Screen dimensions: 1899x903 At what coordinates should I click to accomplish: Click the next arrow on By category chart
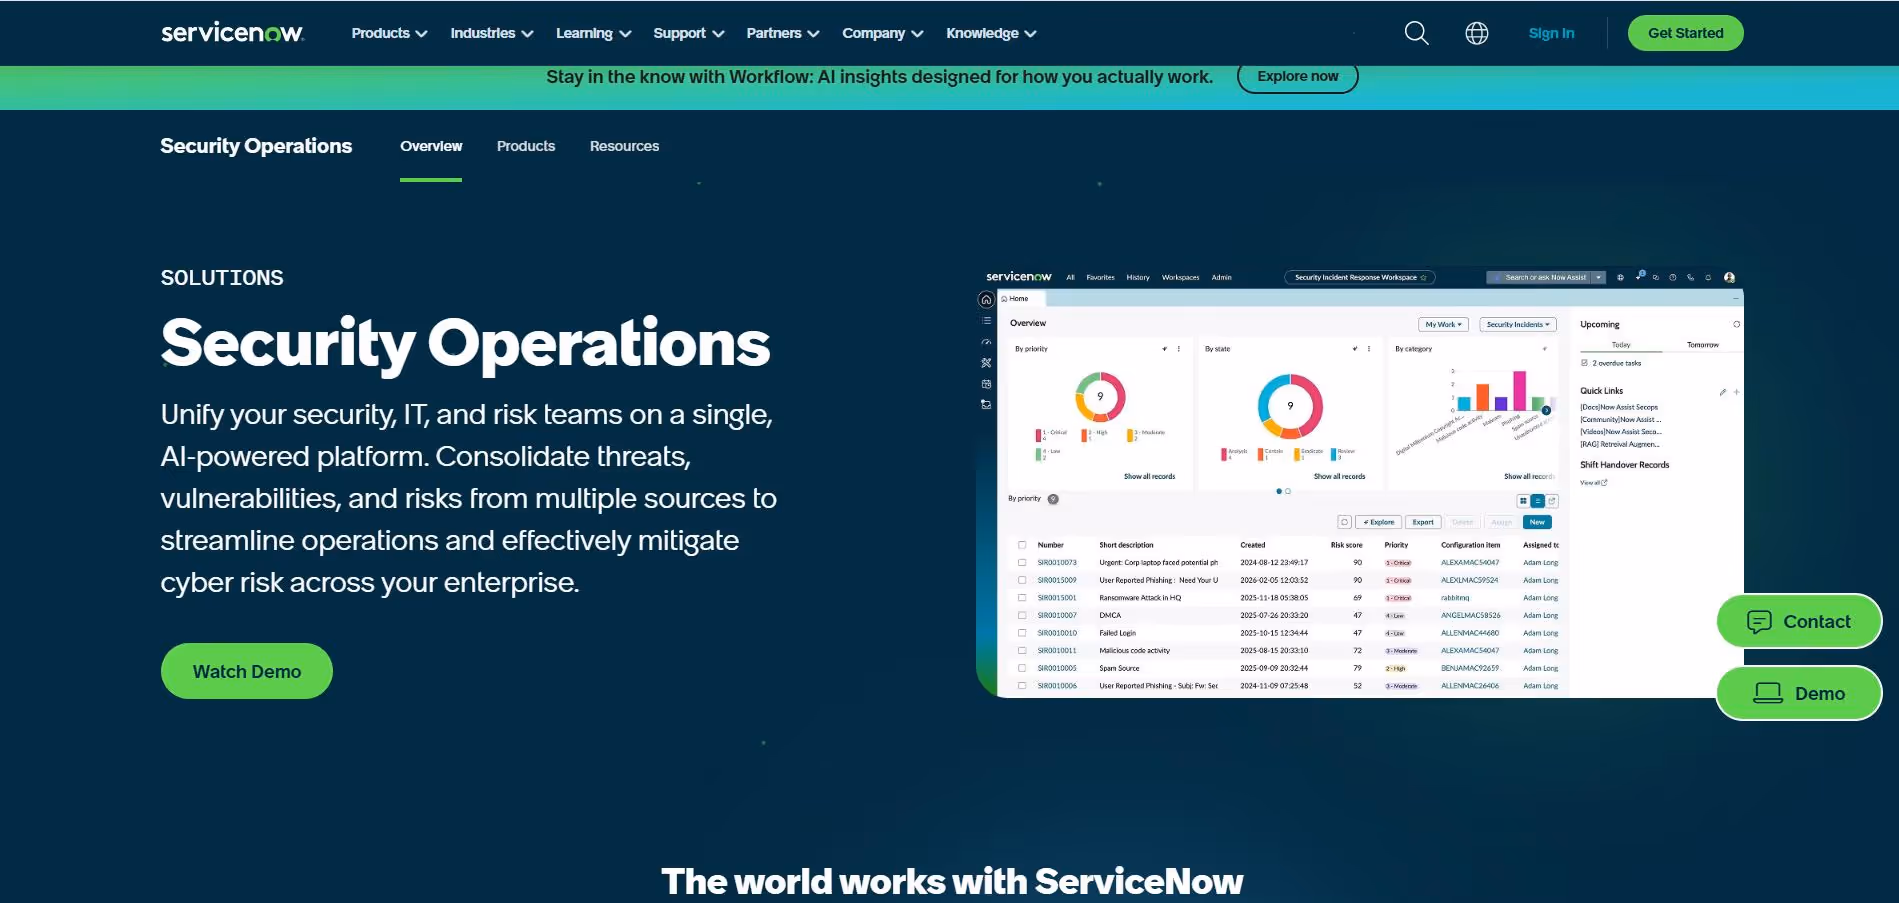pyautogui.click(x=1546, y=410)
